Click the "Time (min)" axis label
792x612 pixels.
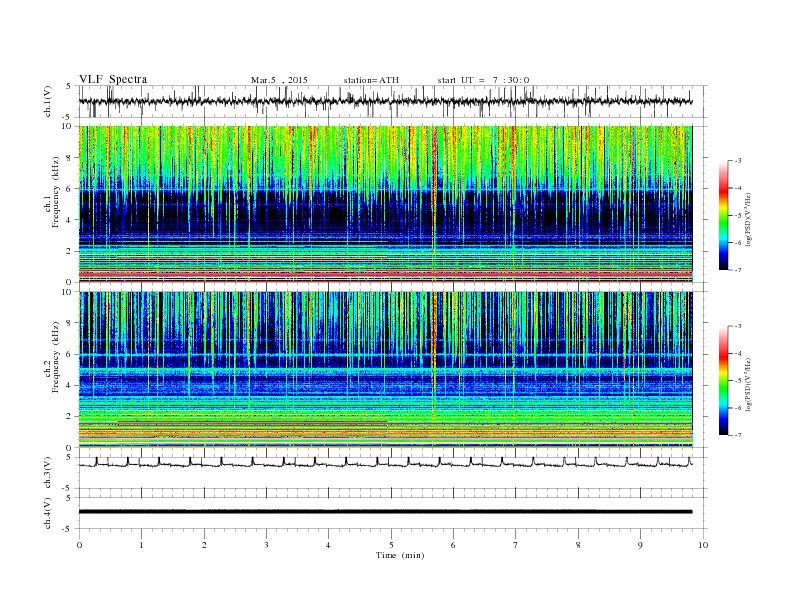400,555
